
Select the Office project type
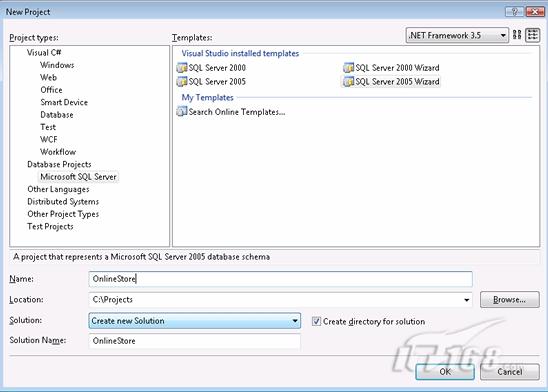(x=51, y=90)
